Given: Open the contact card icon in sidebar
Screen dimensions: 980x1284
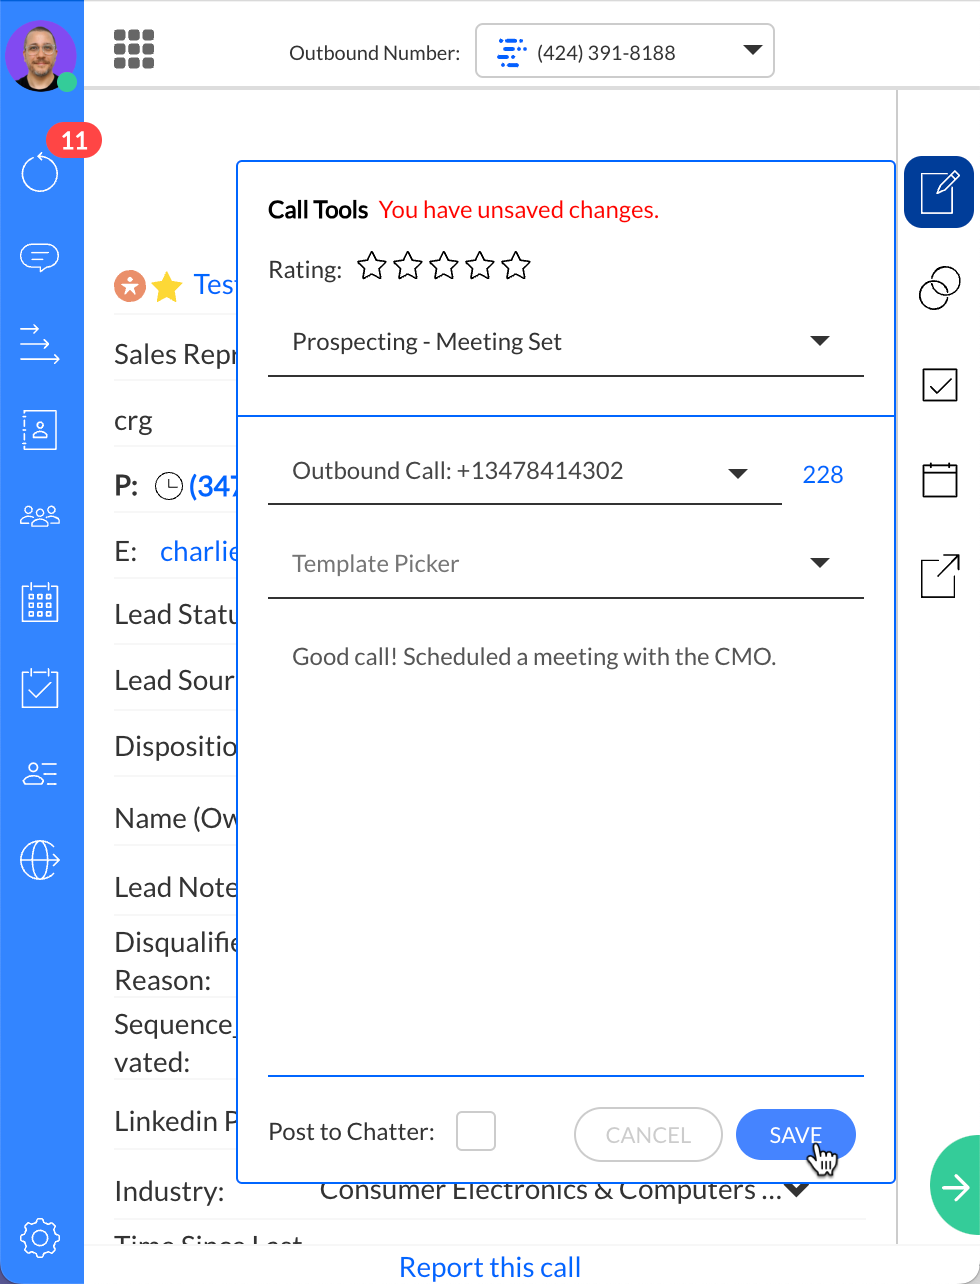Looking at the screenshot, I should [40, 430].
